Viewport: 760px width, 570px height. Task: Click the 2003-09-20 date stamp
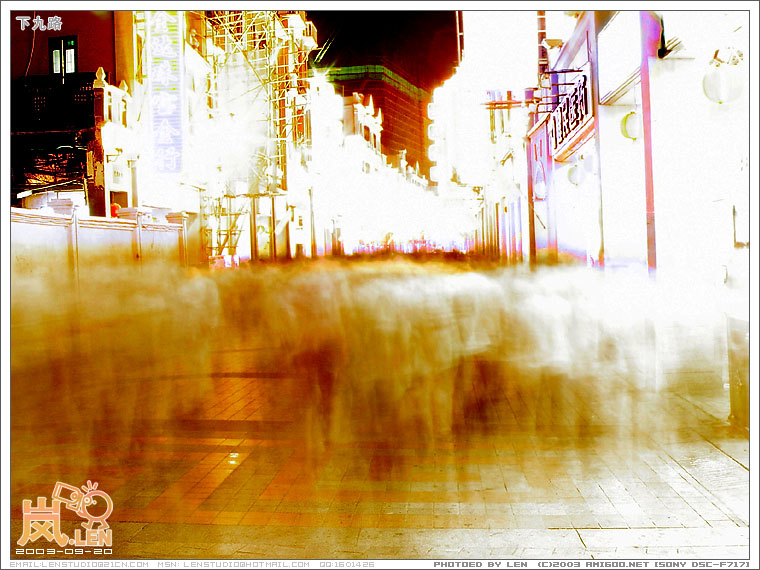(x=49, y=551)
